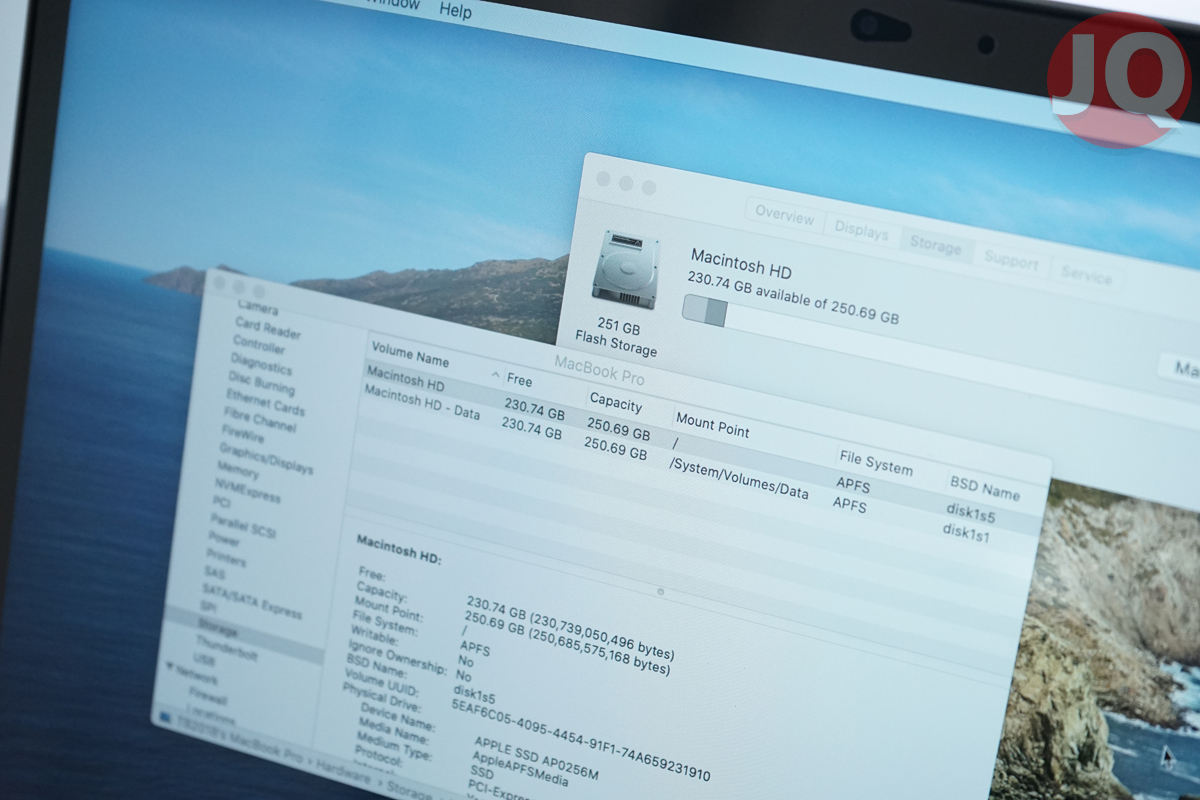Image resolution: width=1200 pixels, height=800 pixels.
Task: Open the Help menu in the menu bar
Action: (x=455, y=11)
